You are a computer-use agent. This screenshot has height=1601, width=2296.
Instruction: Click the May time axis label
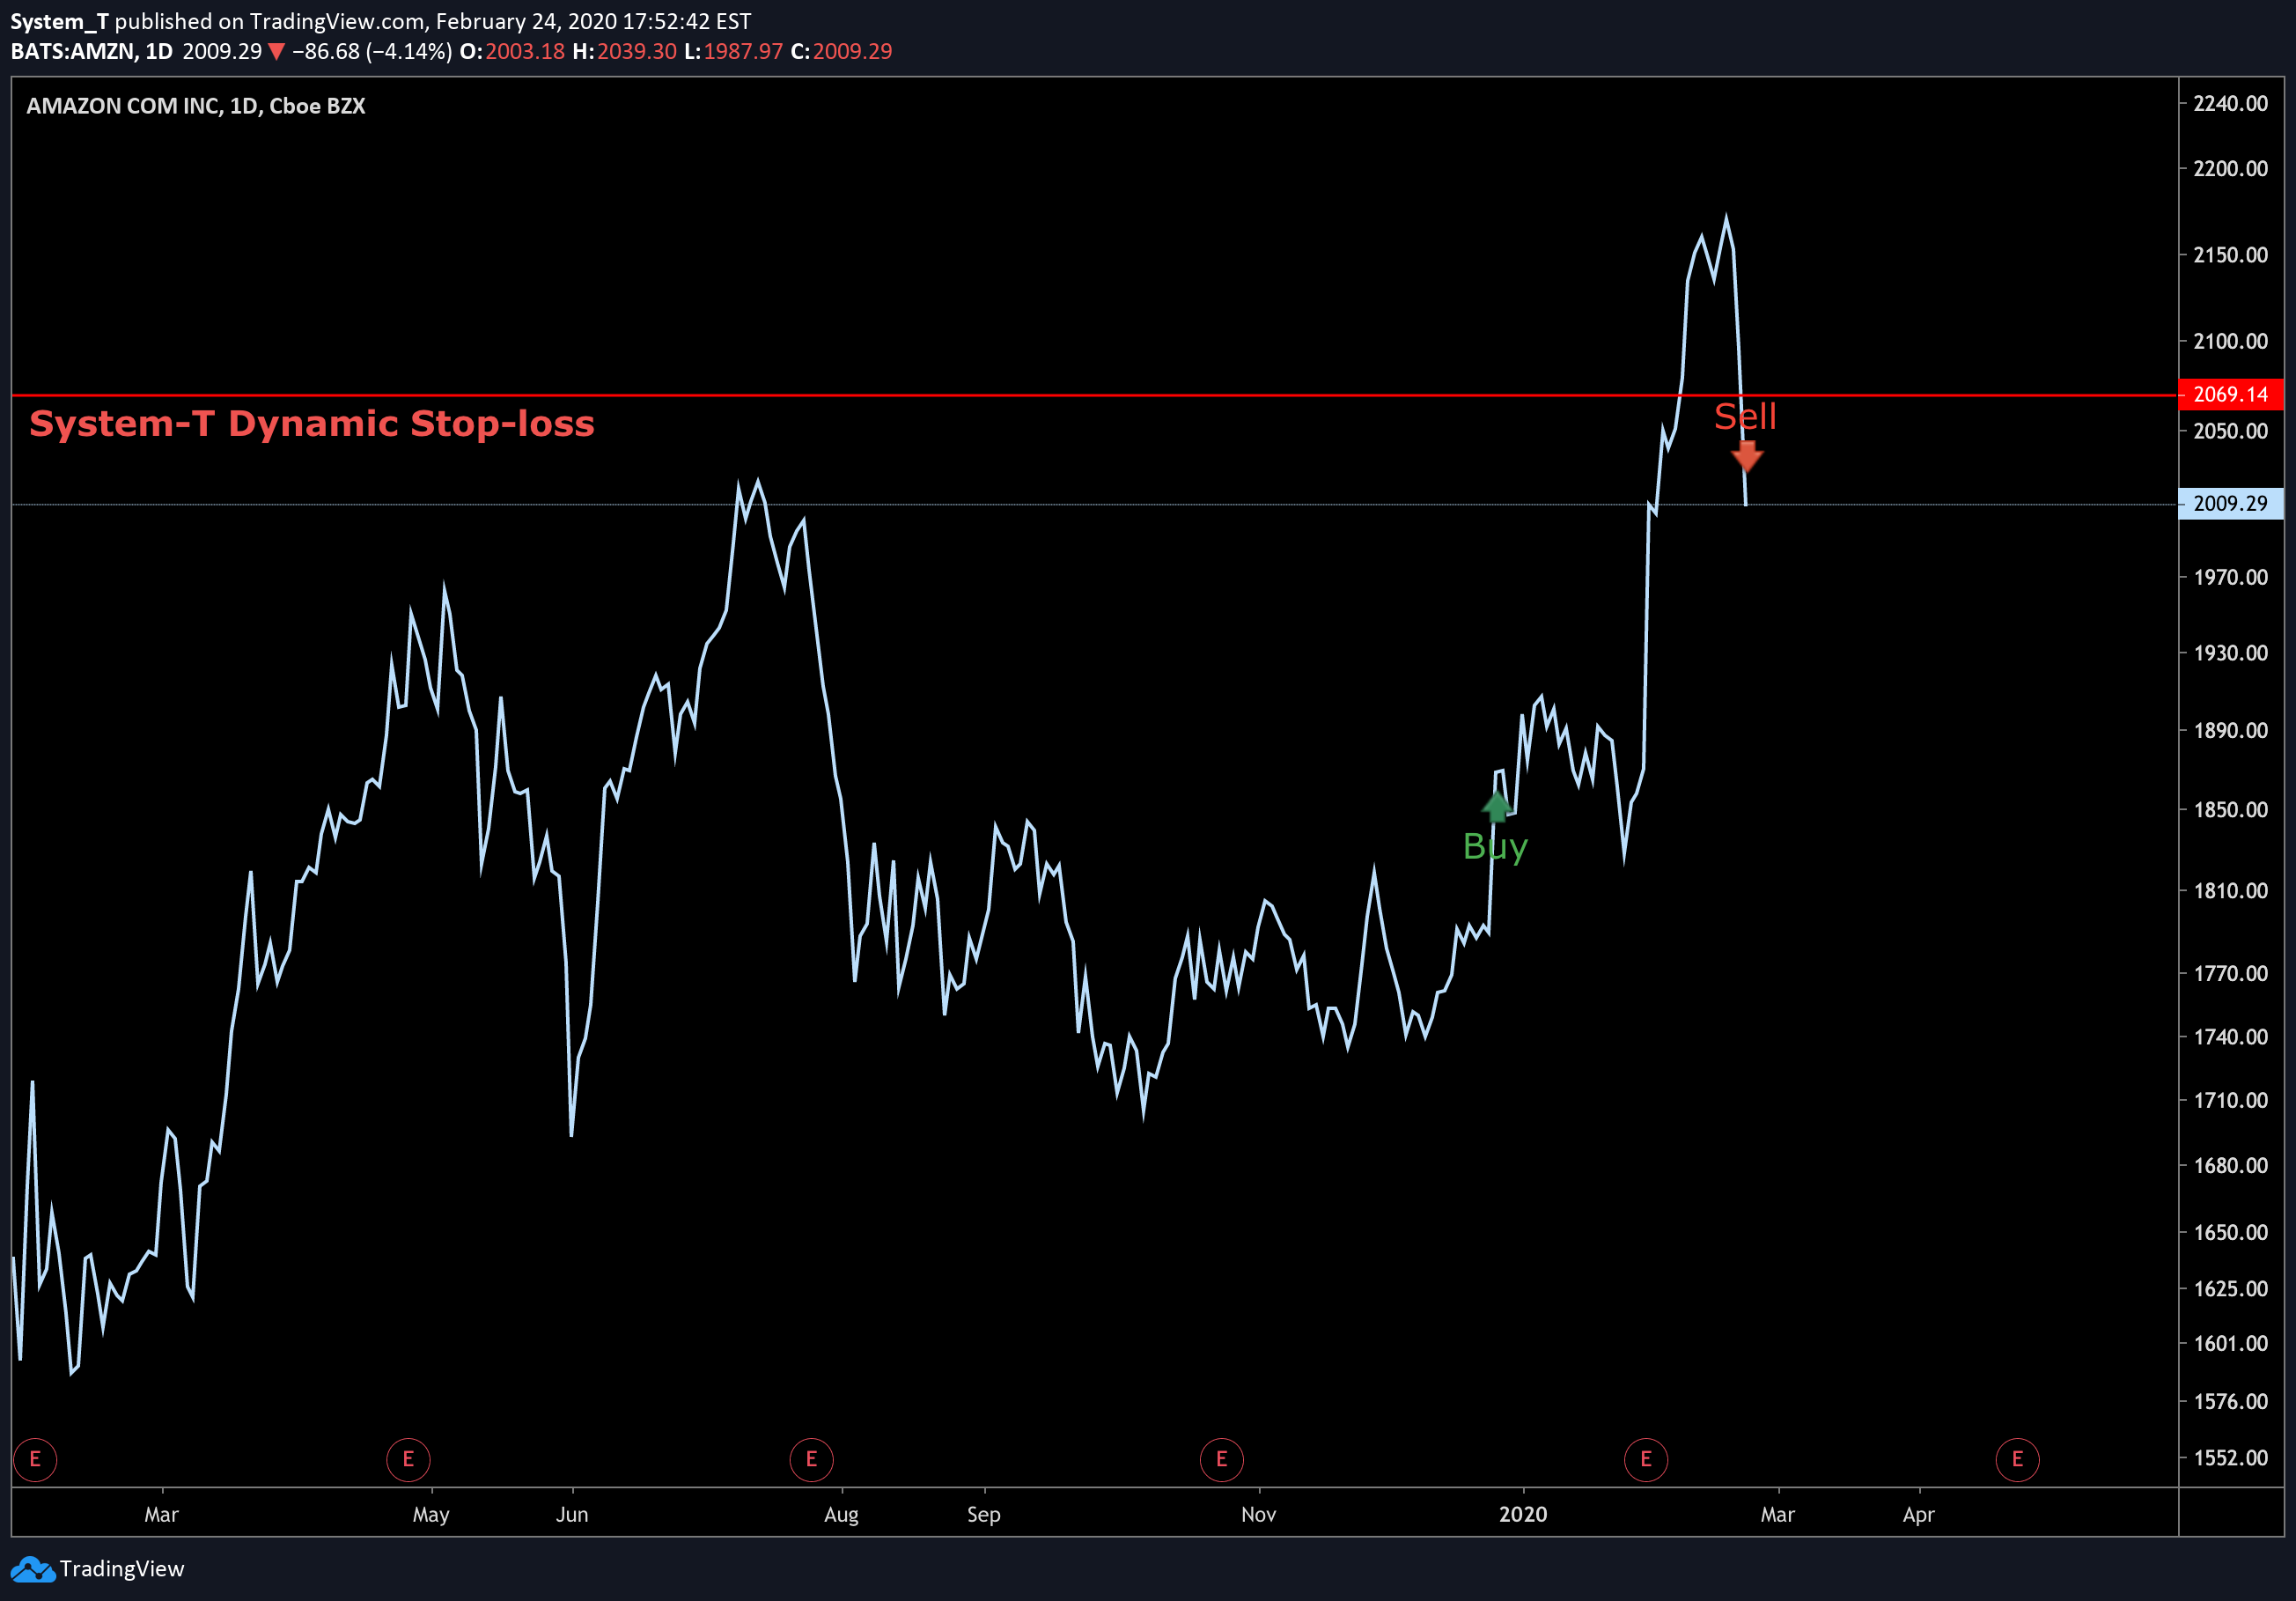pos(431,1515)
